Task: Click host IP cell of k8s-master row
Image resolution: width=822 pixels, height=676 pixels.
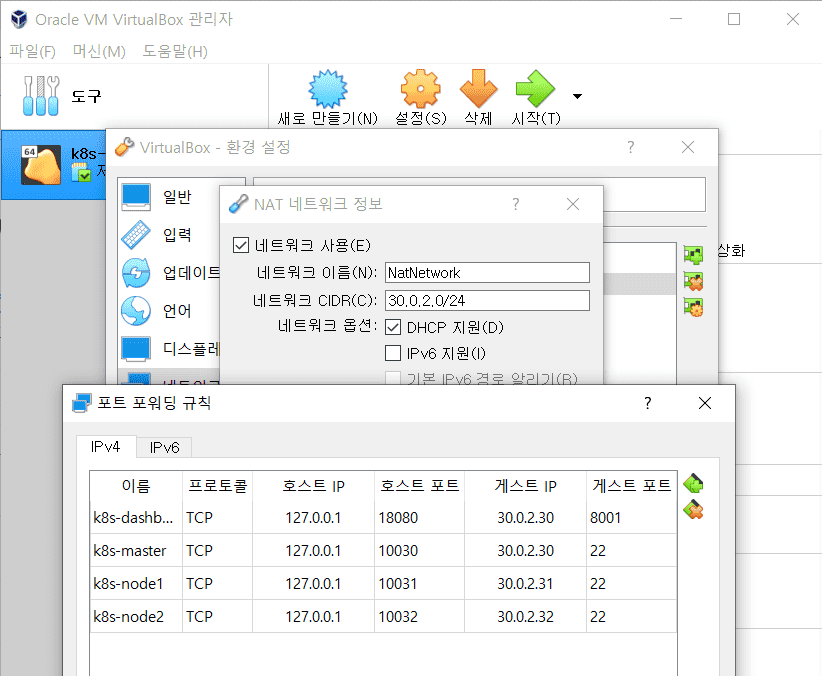Action: 313,551
